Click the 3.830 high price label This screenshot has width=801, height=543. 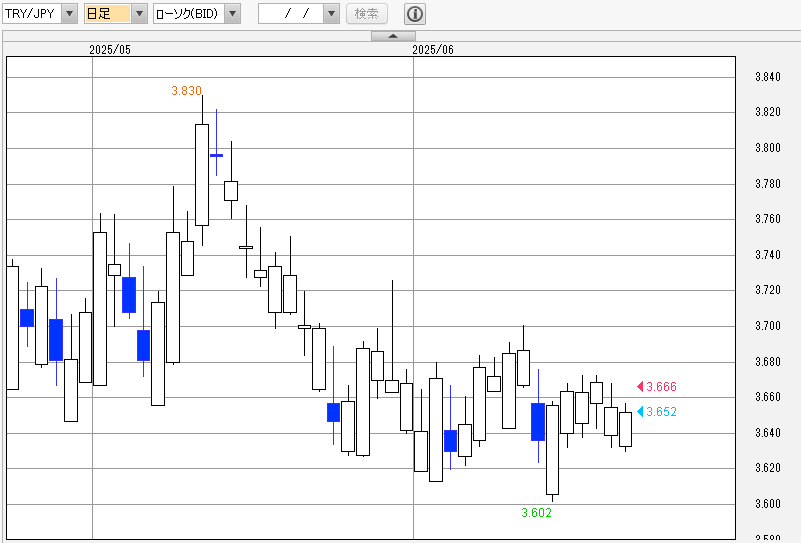click(186, 91)
